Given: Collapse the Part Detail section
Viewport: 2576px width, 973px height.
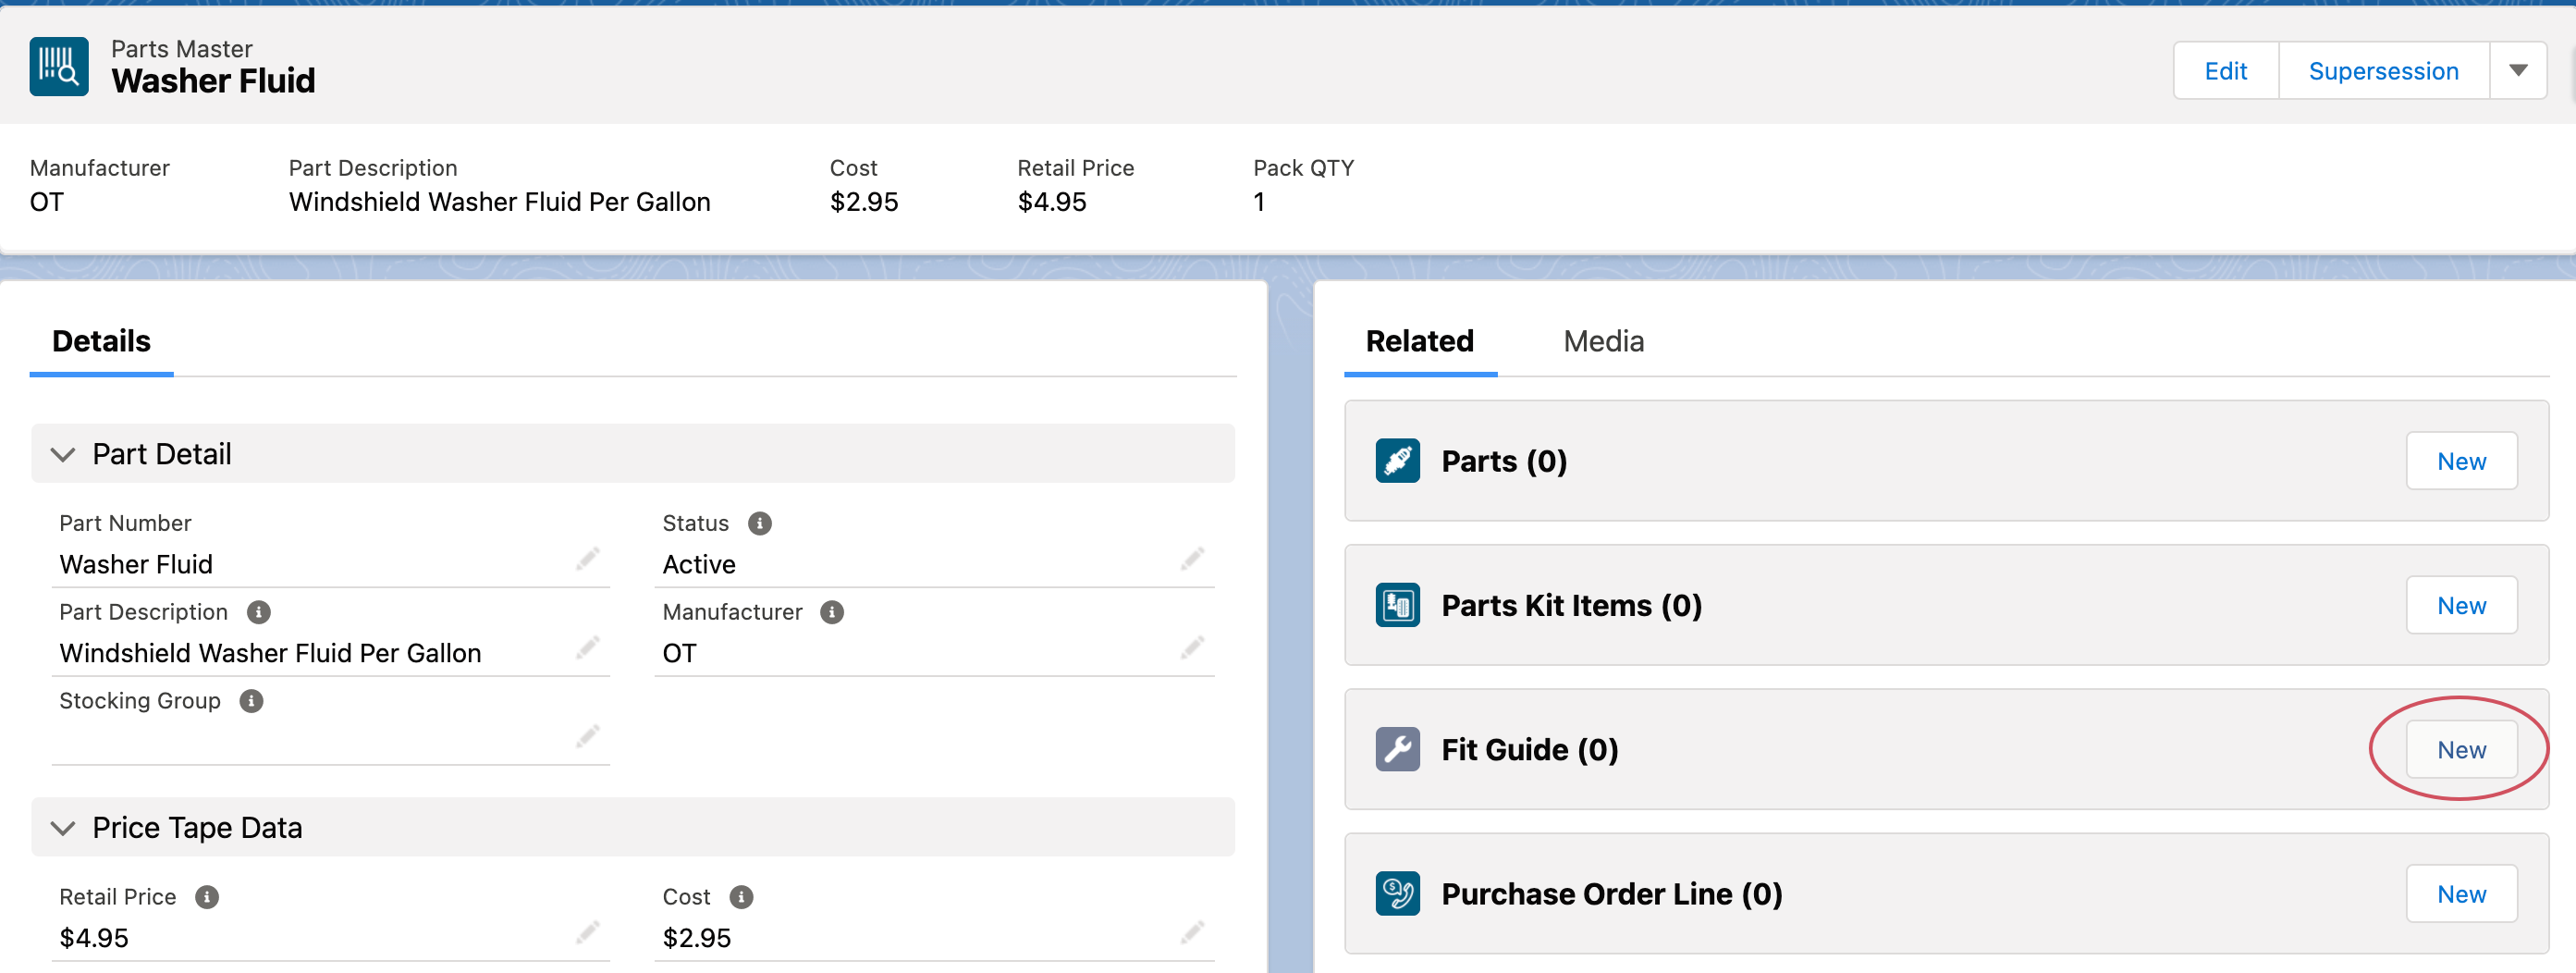Looking at the screenshot, I should tap(63, 454).
